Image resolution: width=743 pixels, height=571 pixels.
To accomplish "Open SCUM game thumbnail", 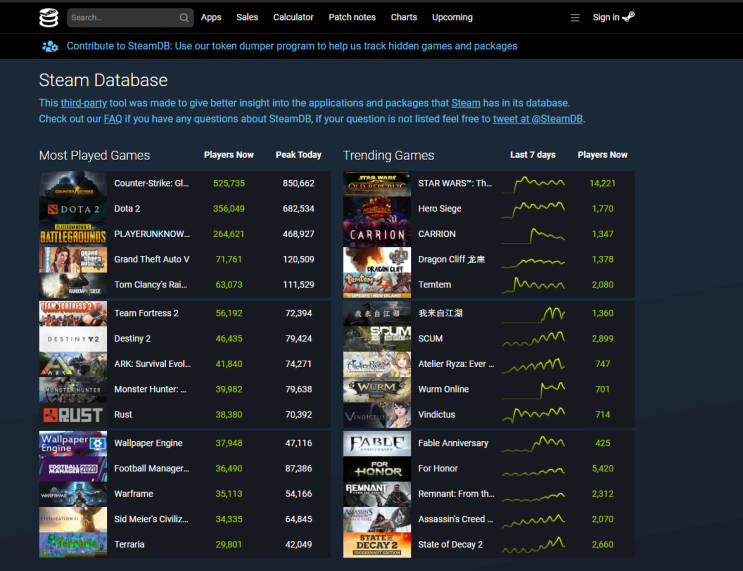I will point(377,339).
